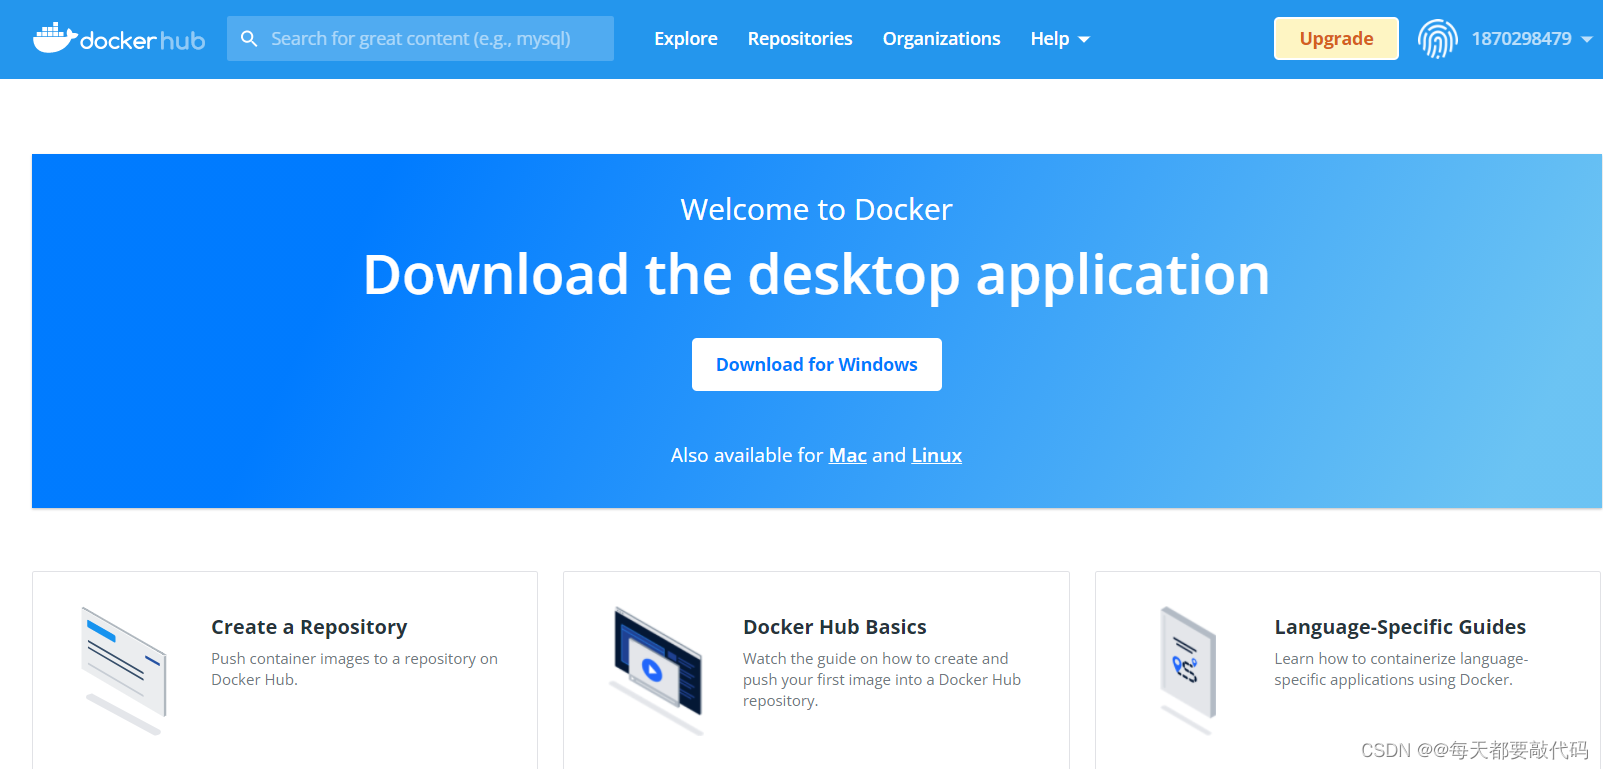Click the Docker Hub whale logo

119,38
